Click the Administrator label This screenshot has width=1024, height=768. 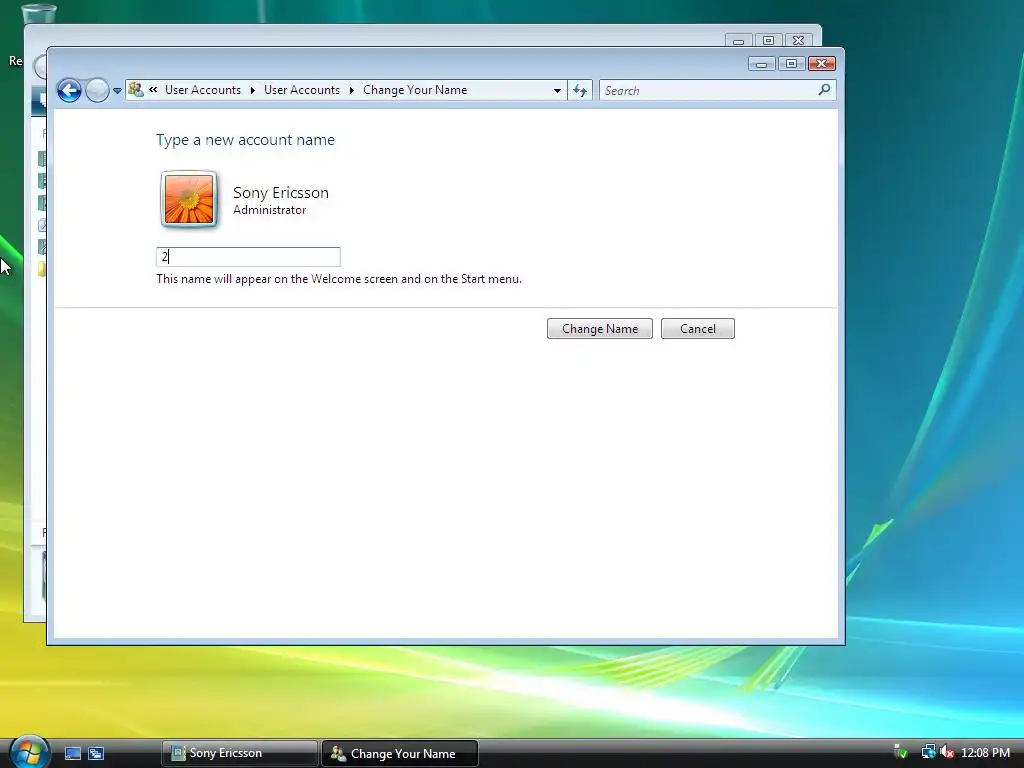270,210
